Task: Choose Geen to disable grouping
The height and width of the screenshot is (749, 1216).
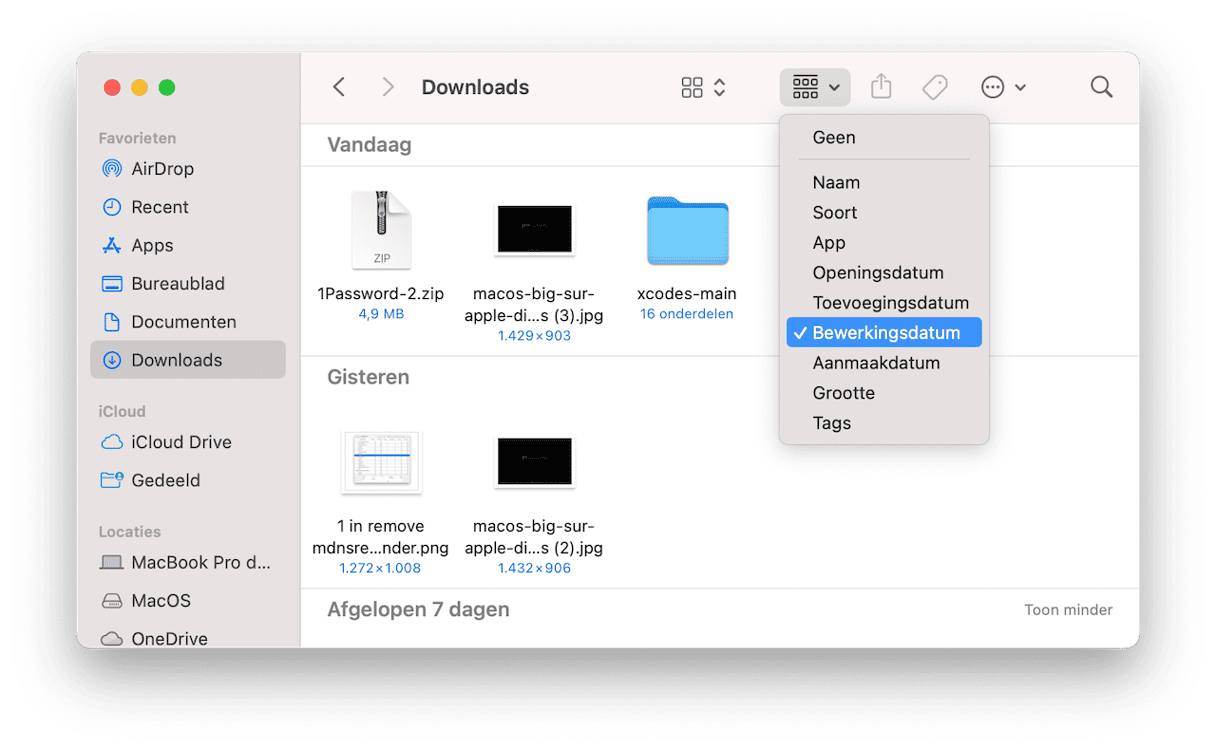Action: click(x=834, y=138)
